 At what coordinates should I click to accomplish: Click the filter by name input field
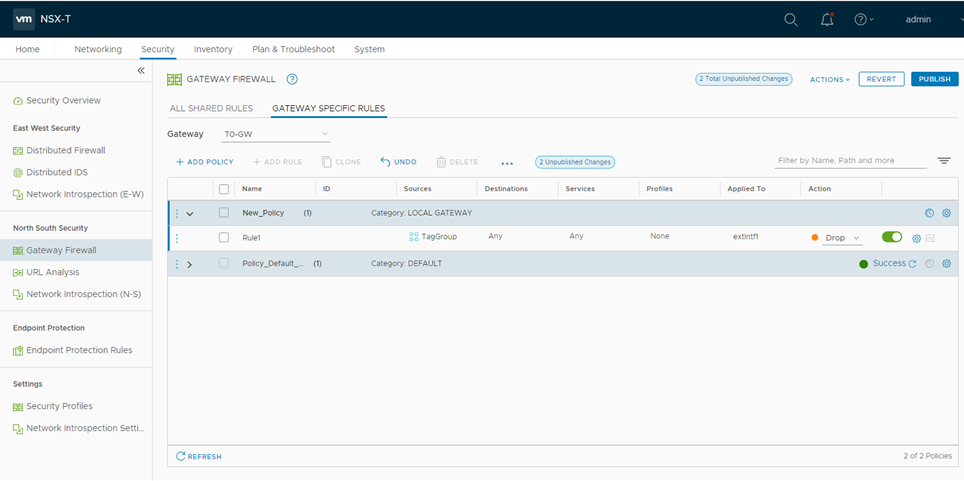[x=850, y=161]
